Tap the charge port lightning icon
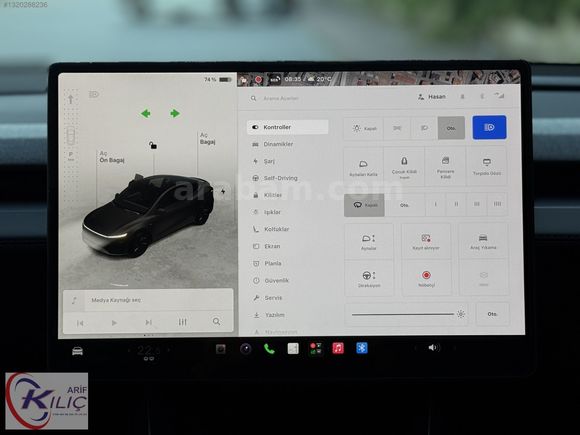 [x=223, y=191]
